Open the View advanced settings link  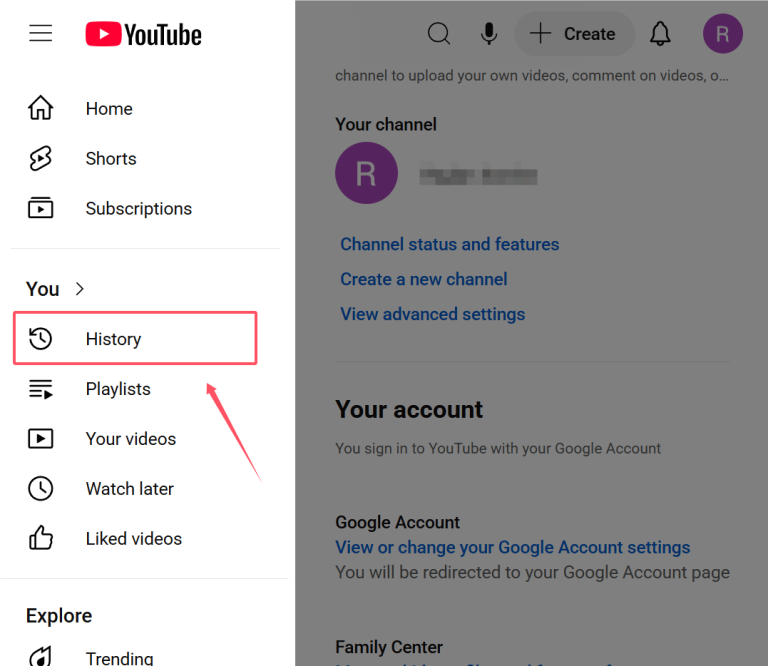(x=432, y=314)
